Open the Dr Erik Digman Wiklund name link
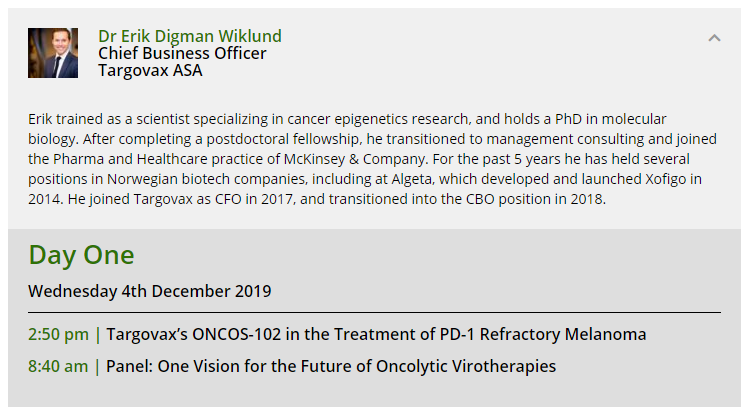 (x=190, y=36)
